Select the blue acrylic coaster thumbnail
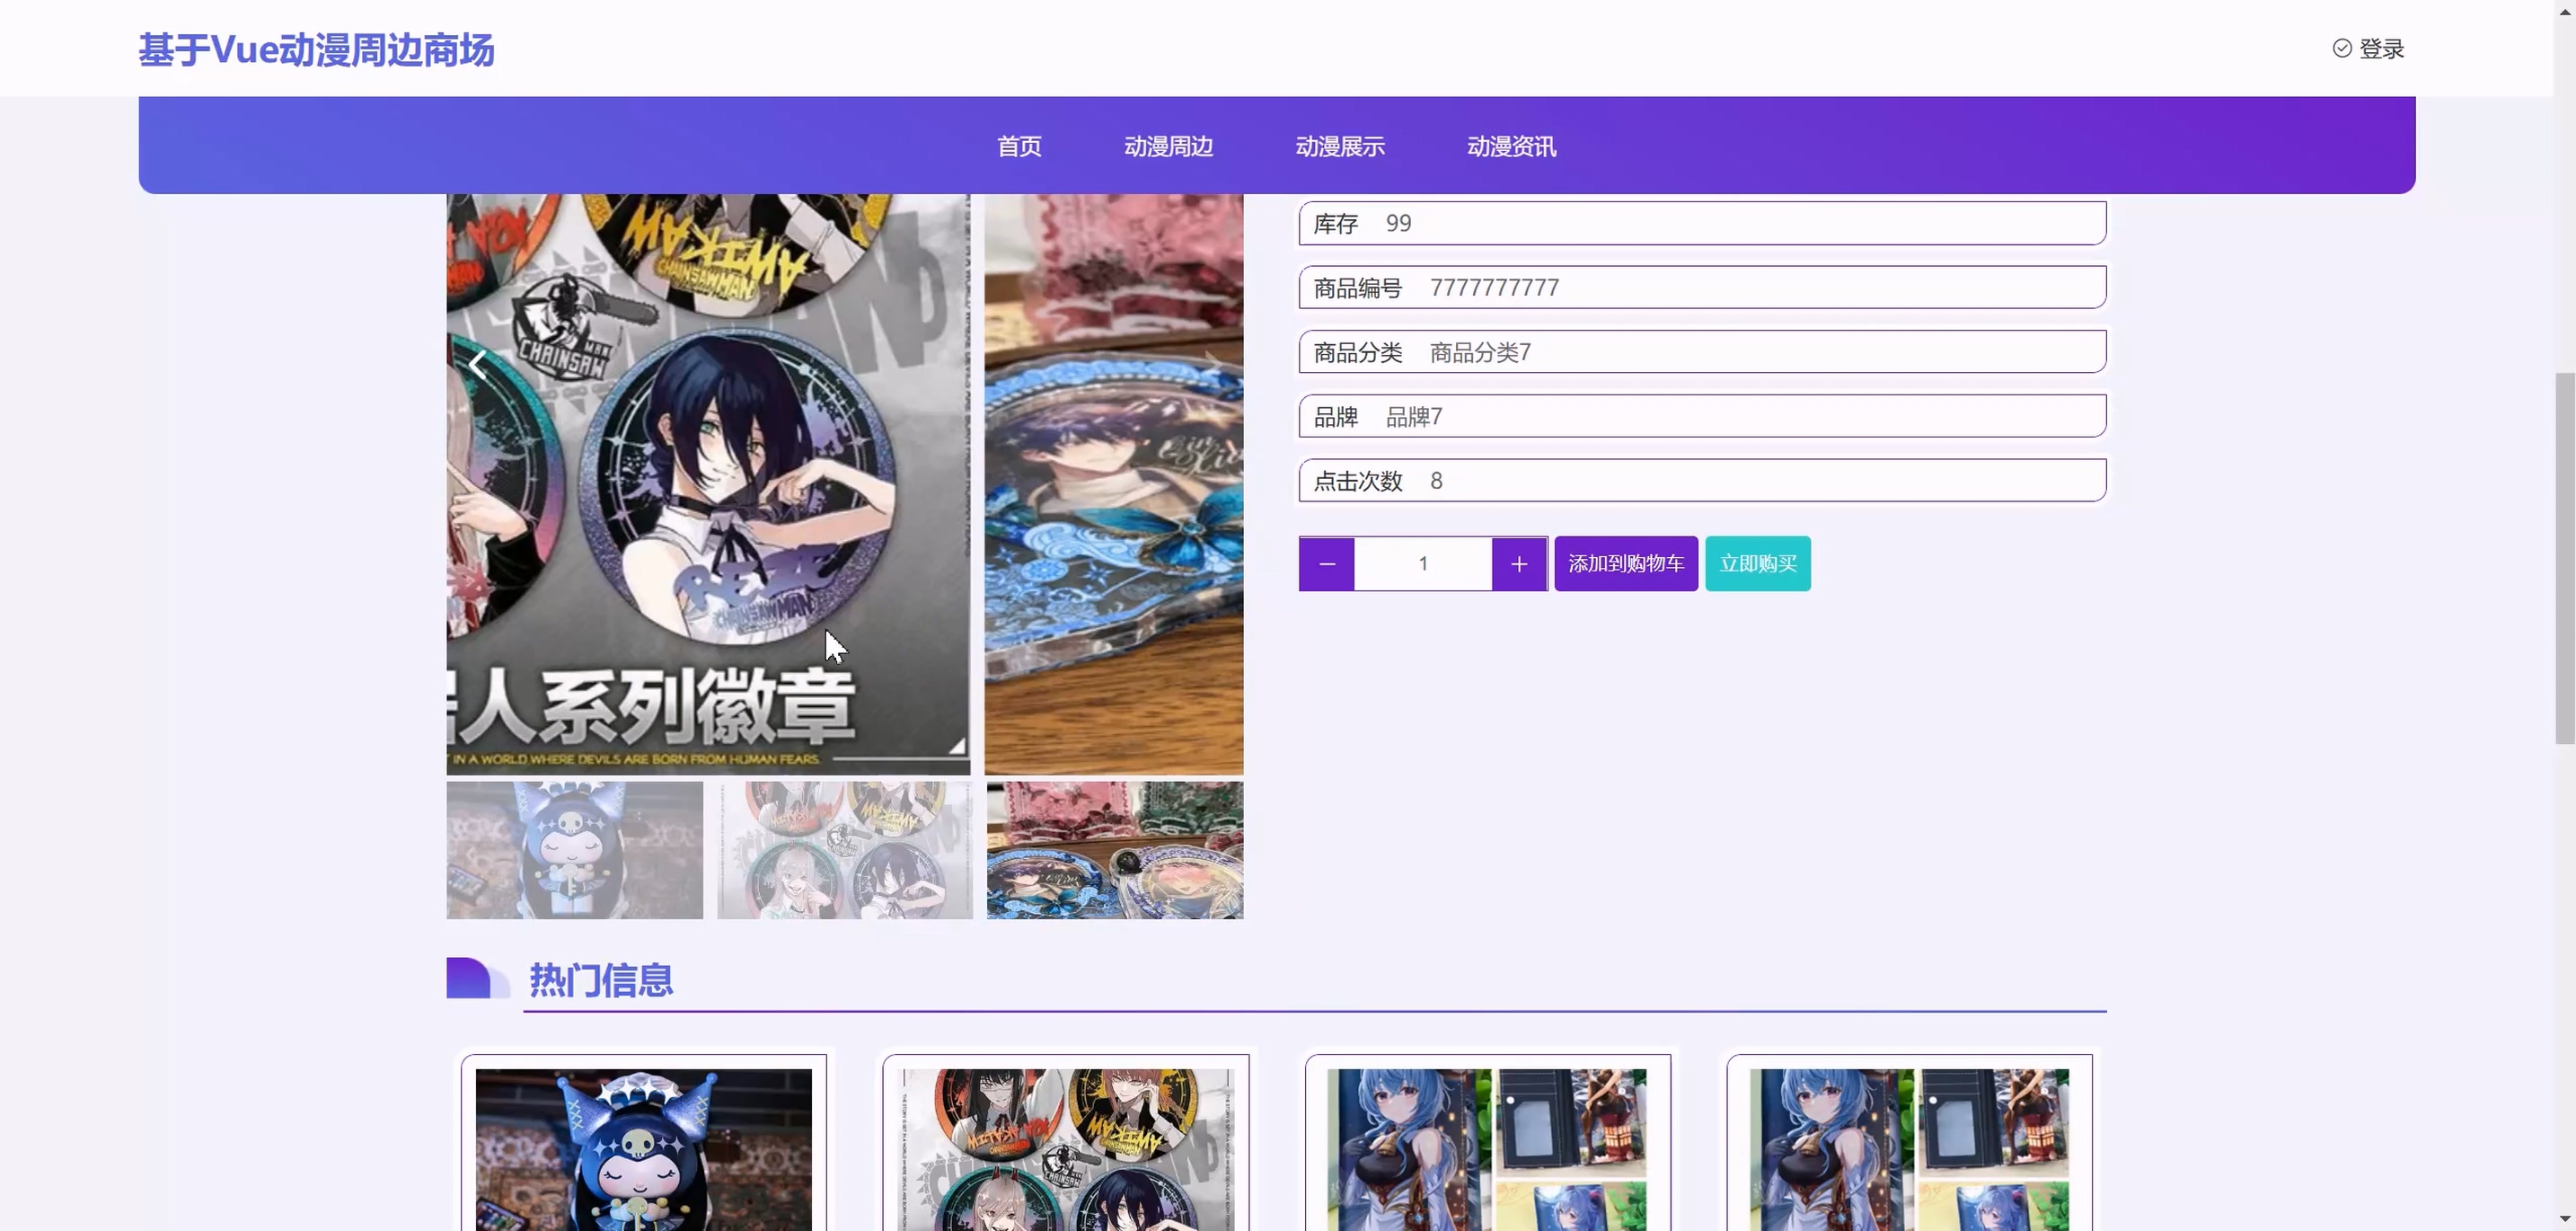Viewport: 2576px width, 1231px height. pos(1114,850)
